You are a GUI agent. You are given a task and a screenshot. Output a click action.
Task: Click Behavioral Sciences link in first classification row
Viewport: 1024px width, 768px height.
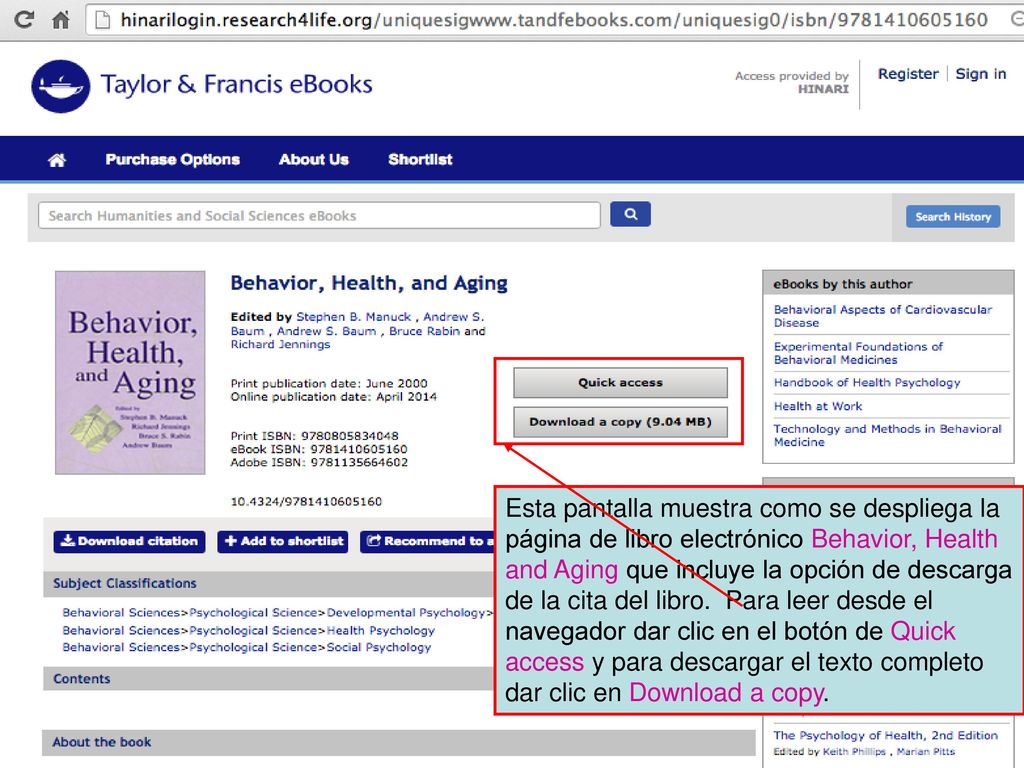click(x=121, y=613)
